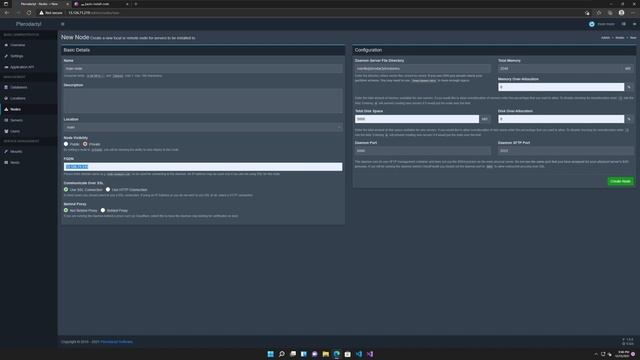Open Databases in the sidebar
The height and width of the screenshot is (360, 640).
click(18, 87)
